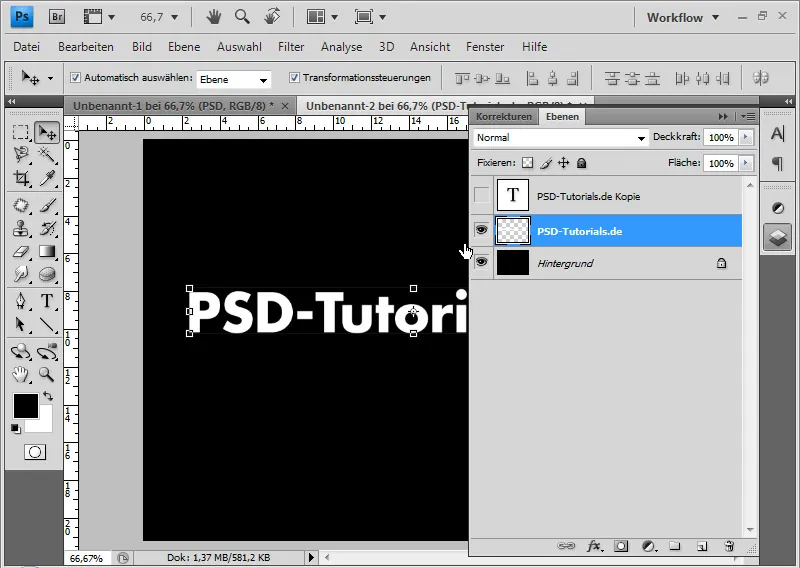Open the Fenster menu
This screenshot has height=568, width=800.
(x=485, y=47)
